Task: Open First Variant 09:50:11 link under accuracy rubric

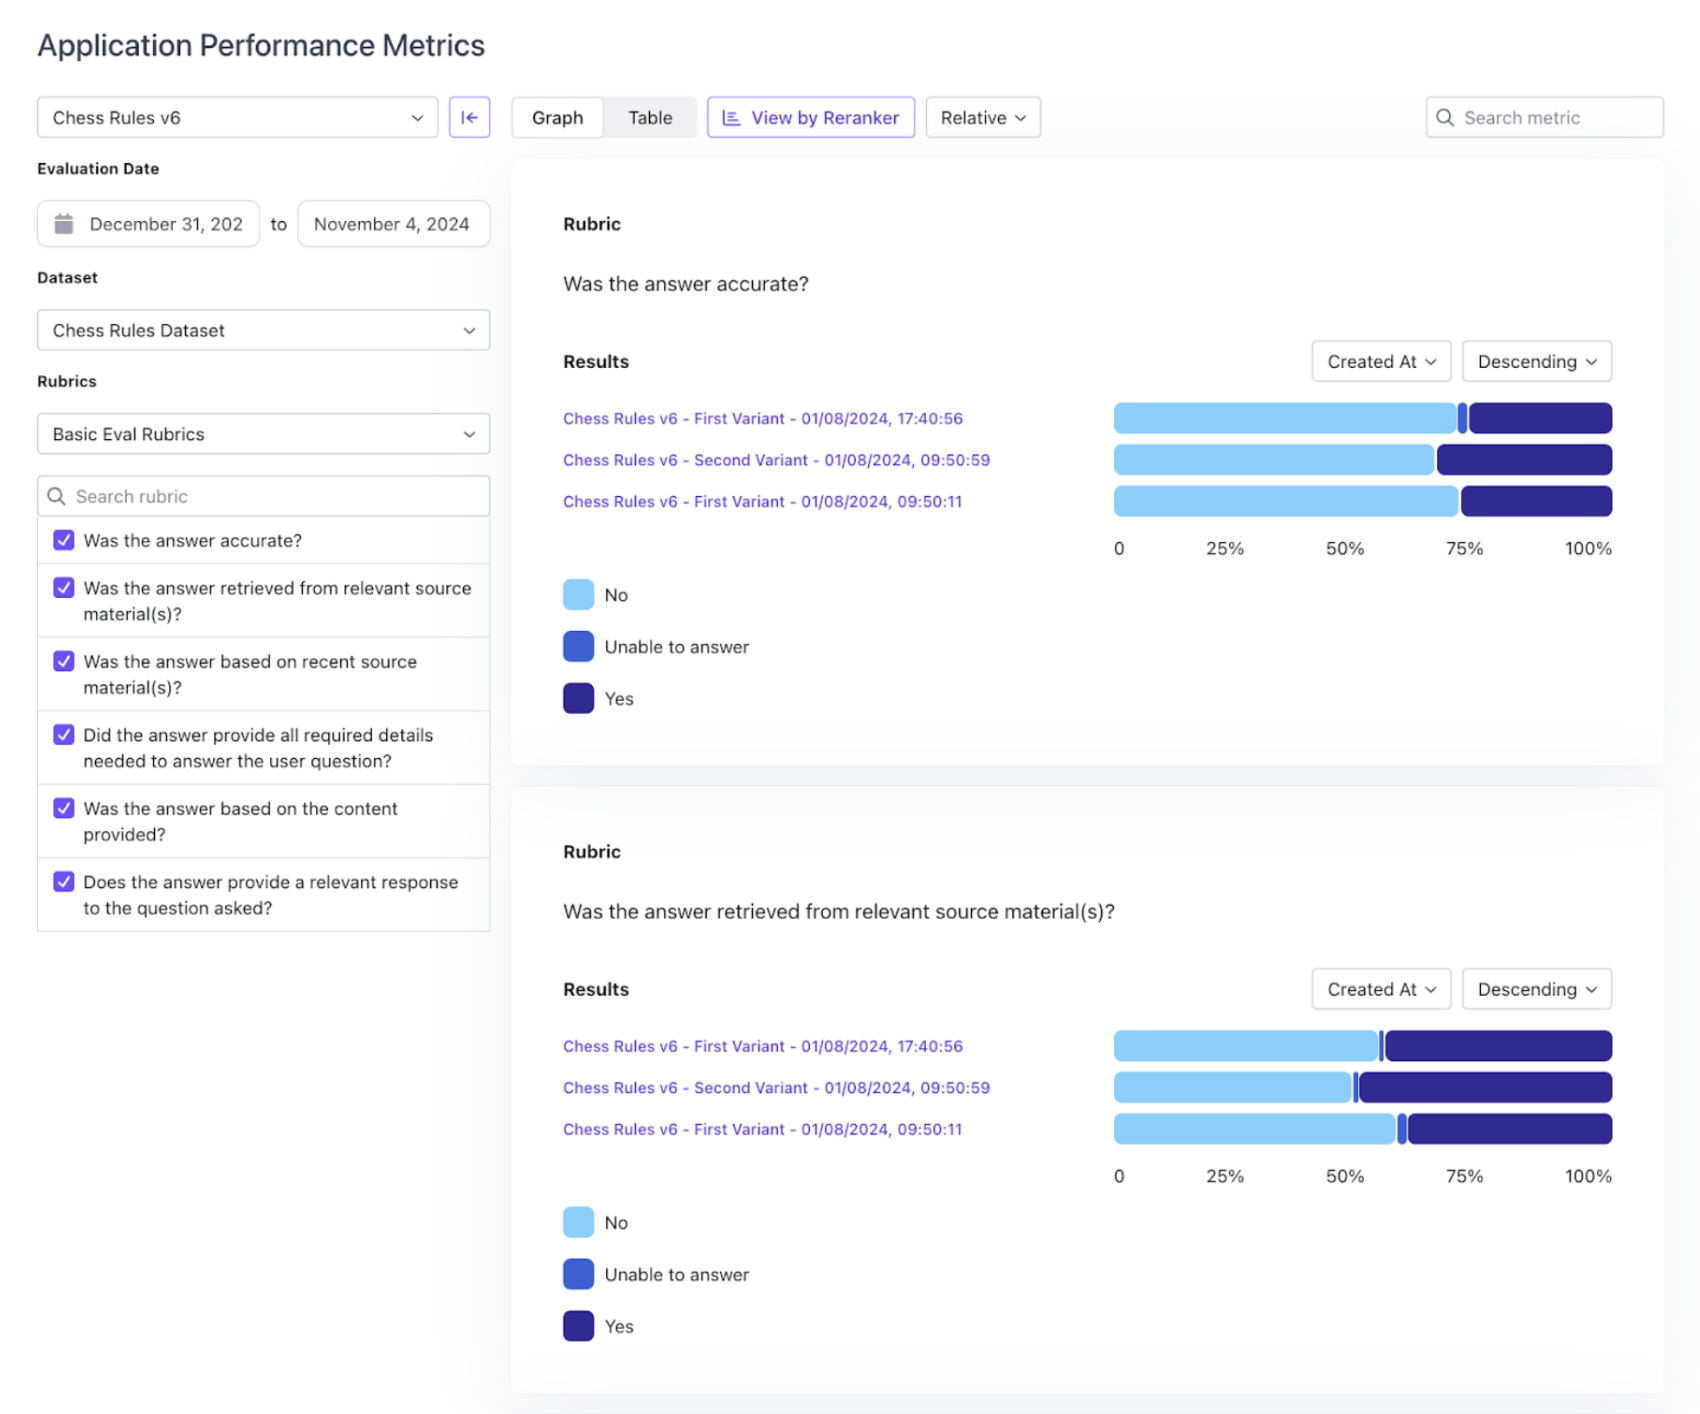Action: point(763,501)
